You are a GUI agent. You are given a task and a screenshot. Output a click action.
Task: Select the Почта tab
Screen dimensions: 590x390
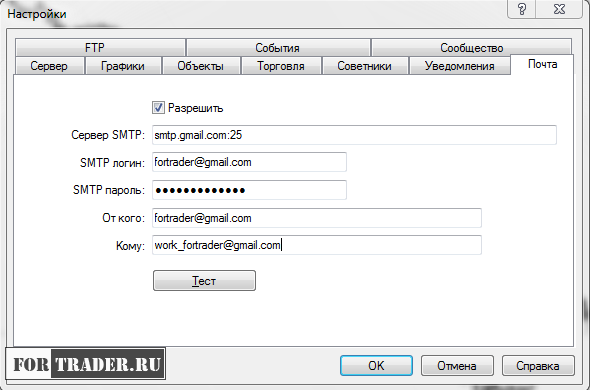[542, 64]
